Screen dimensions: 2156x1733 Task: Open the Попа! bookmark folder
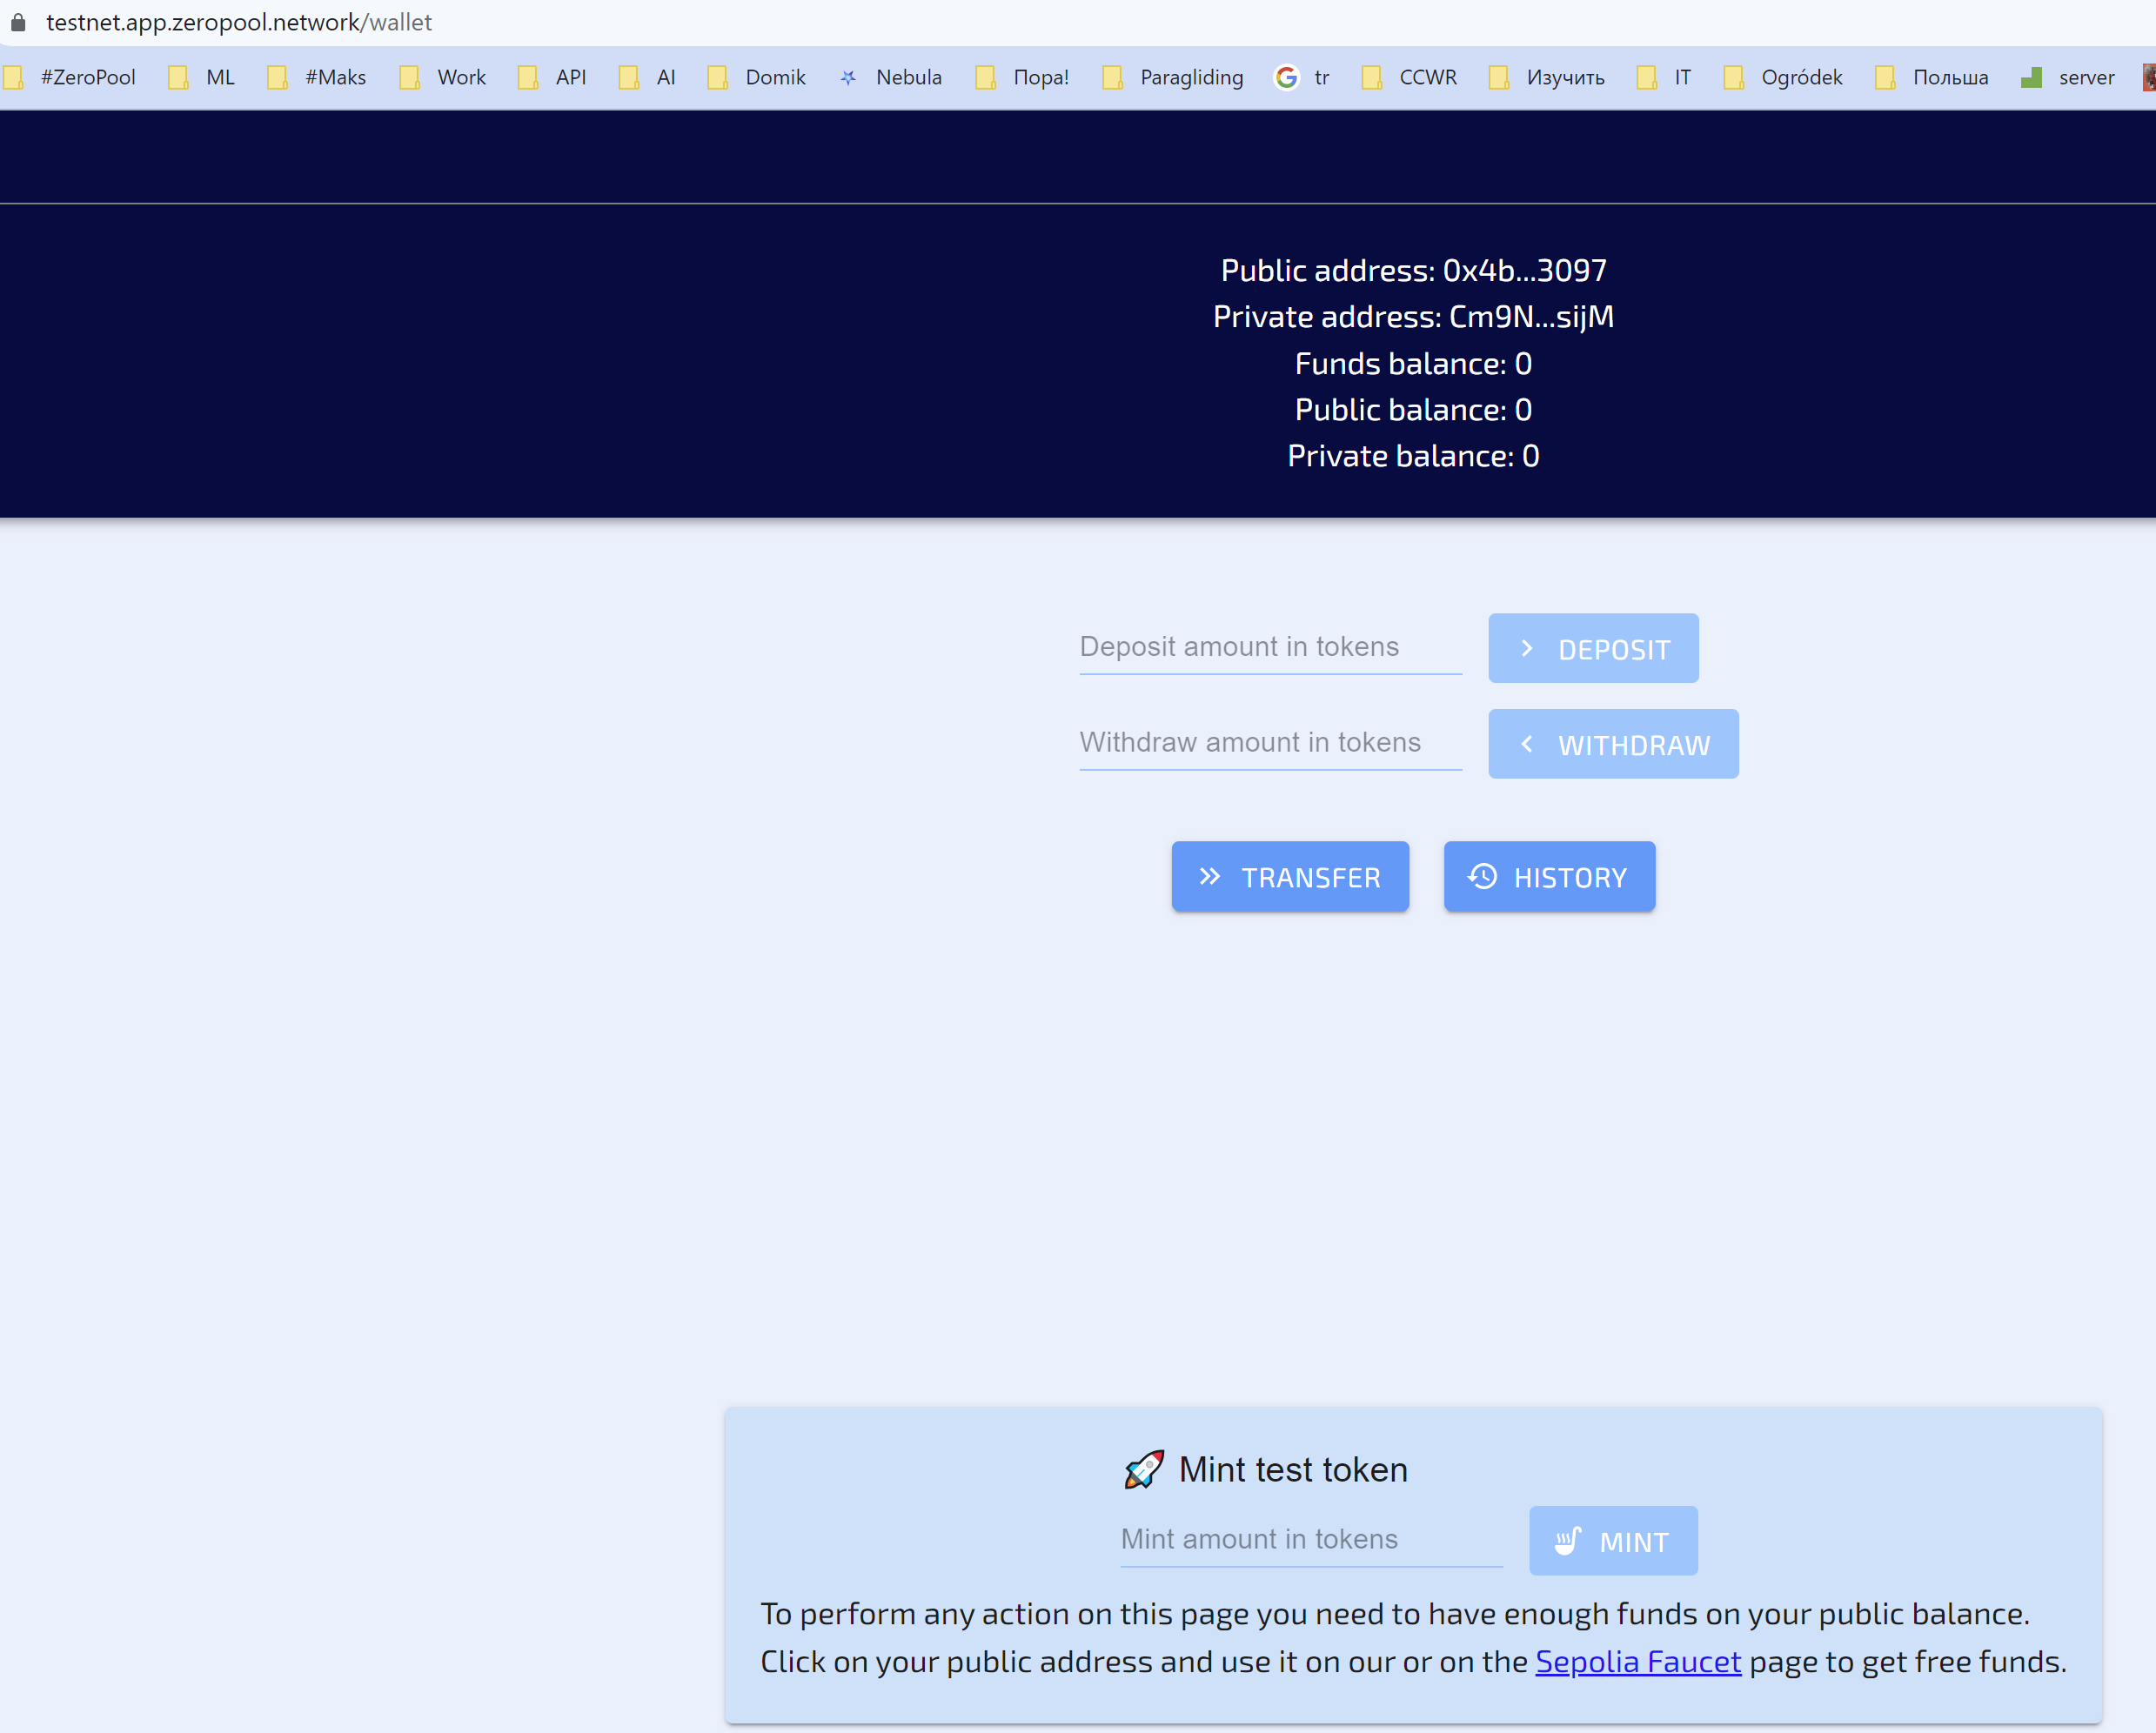coord(1022,77)
